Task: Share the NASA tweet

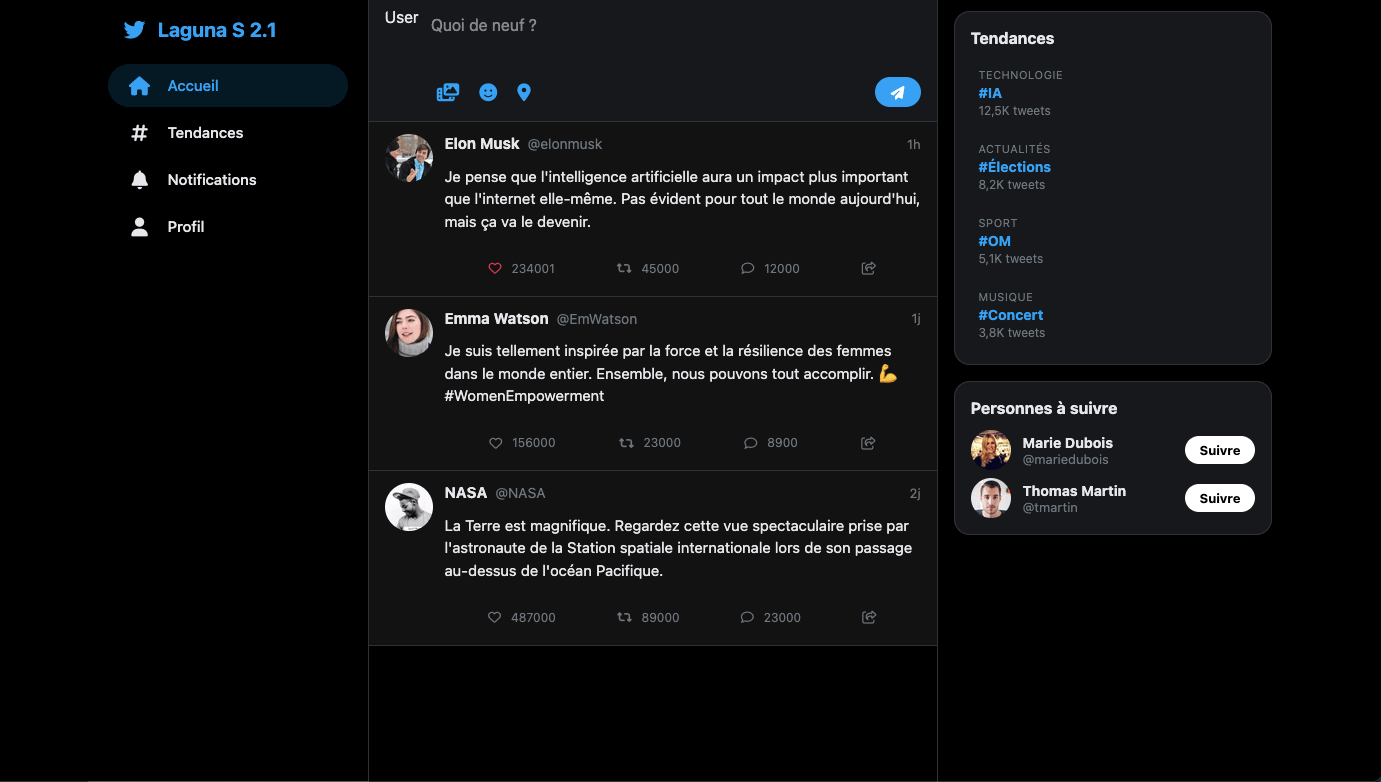Action: [869, 617]
